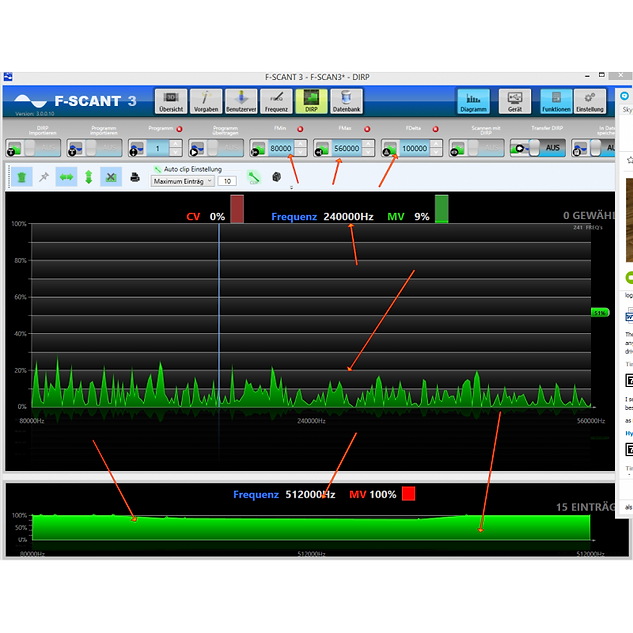Increase the FMax value with up arrow
This screenshot has width=633, height=633.
pyautogui.click(x=368, y=144)
